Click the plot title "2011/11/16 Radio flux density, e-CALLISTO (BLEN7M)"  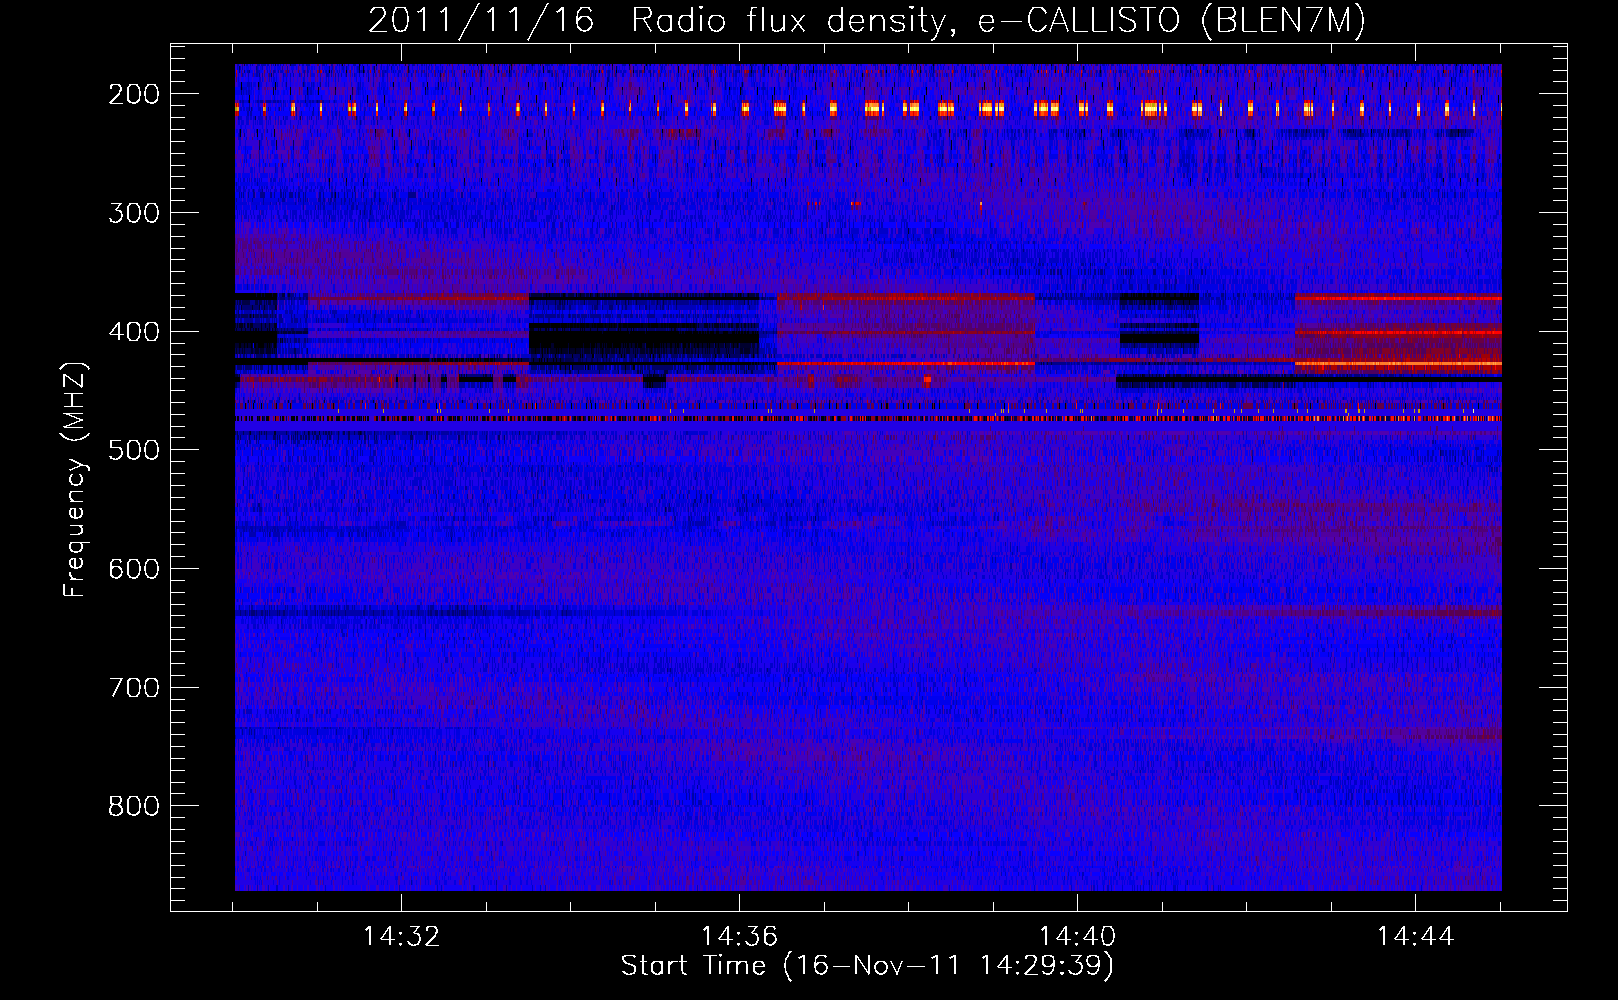pyautogui.click(x=867, y=21)
